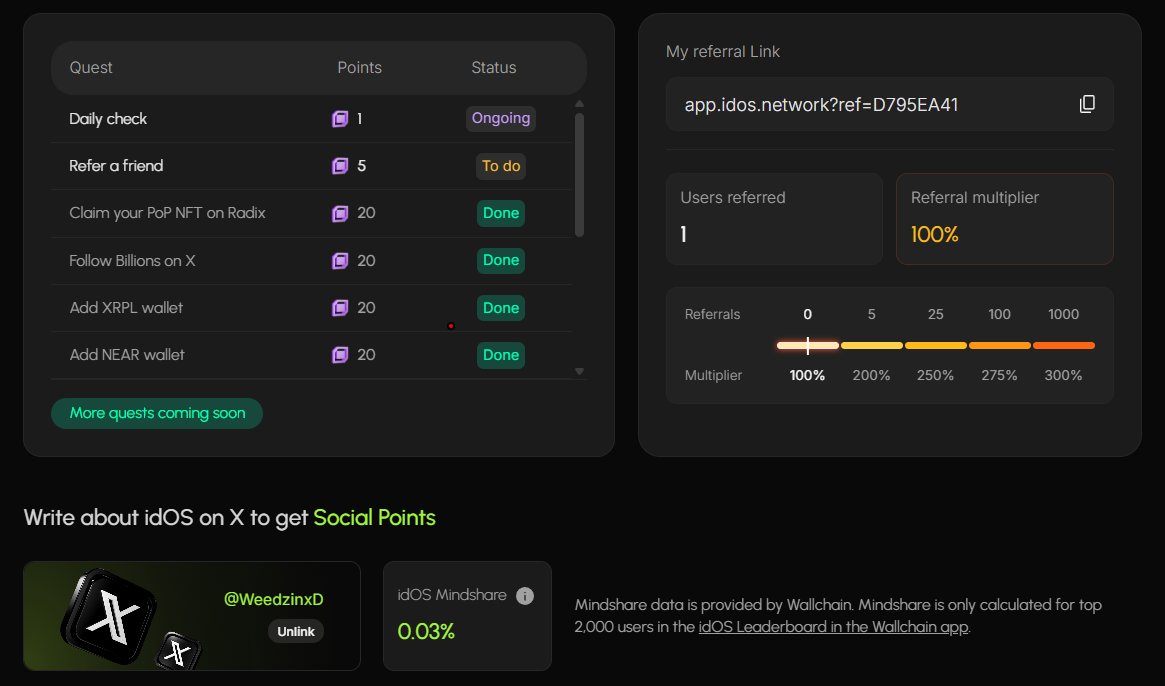1165x686 pixels.
Task: Click the points cube icon in Claim your PoP NFT row
Action: 340,213
